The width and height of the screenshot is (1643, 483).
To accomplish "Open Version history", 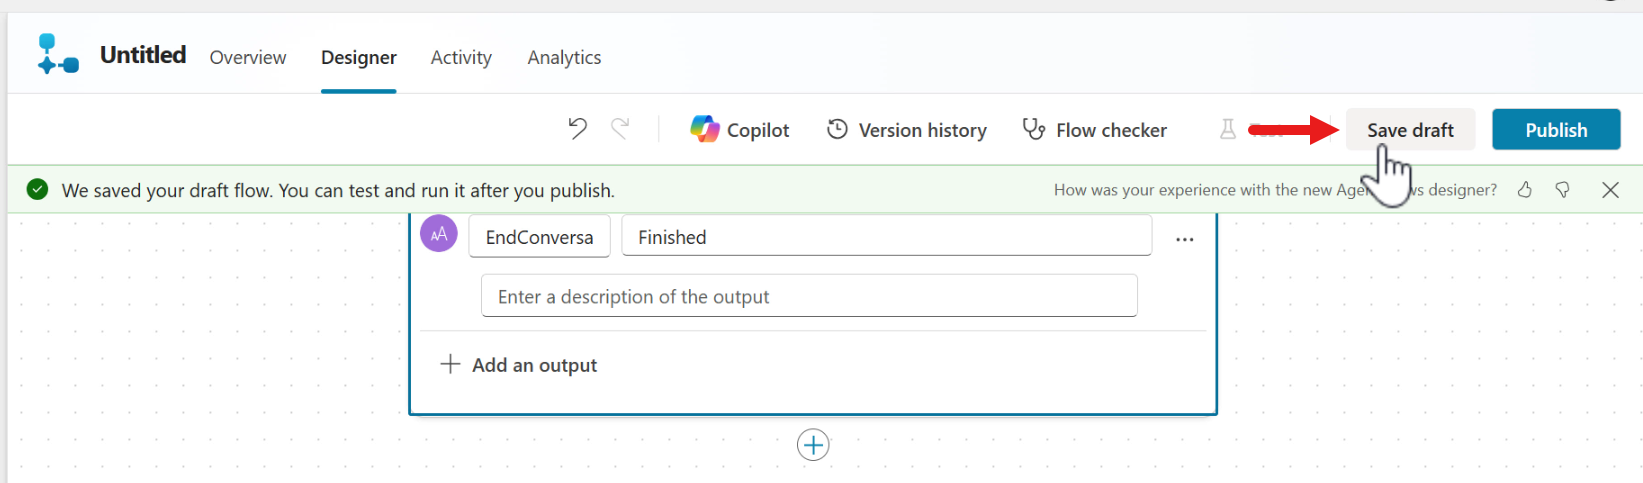I will (x=907, y=130).
